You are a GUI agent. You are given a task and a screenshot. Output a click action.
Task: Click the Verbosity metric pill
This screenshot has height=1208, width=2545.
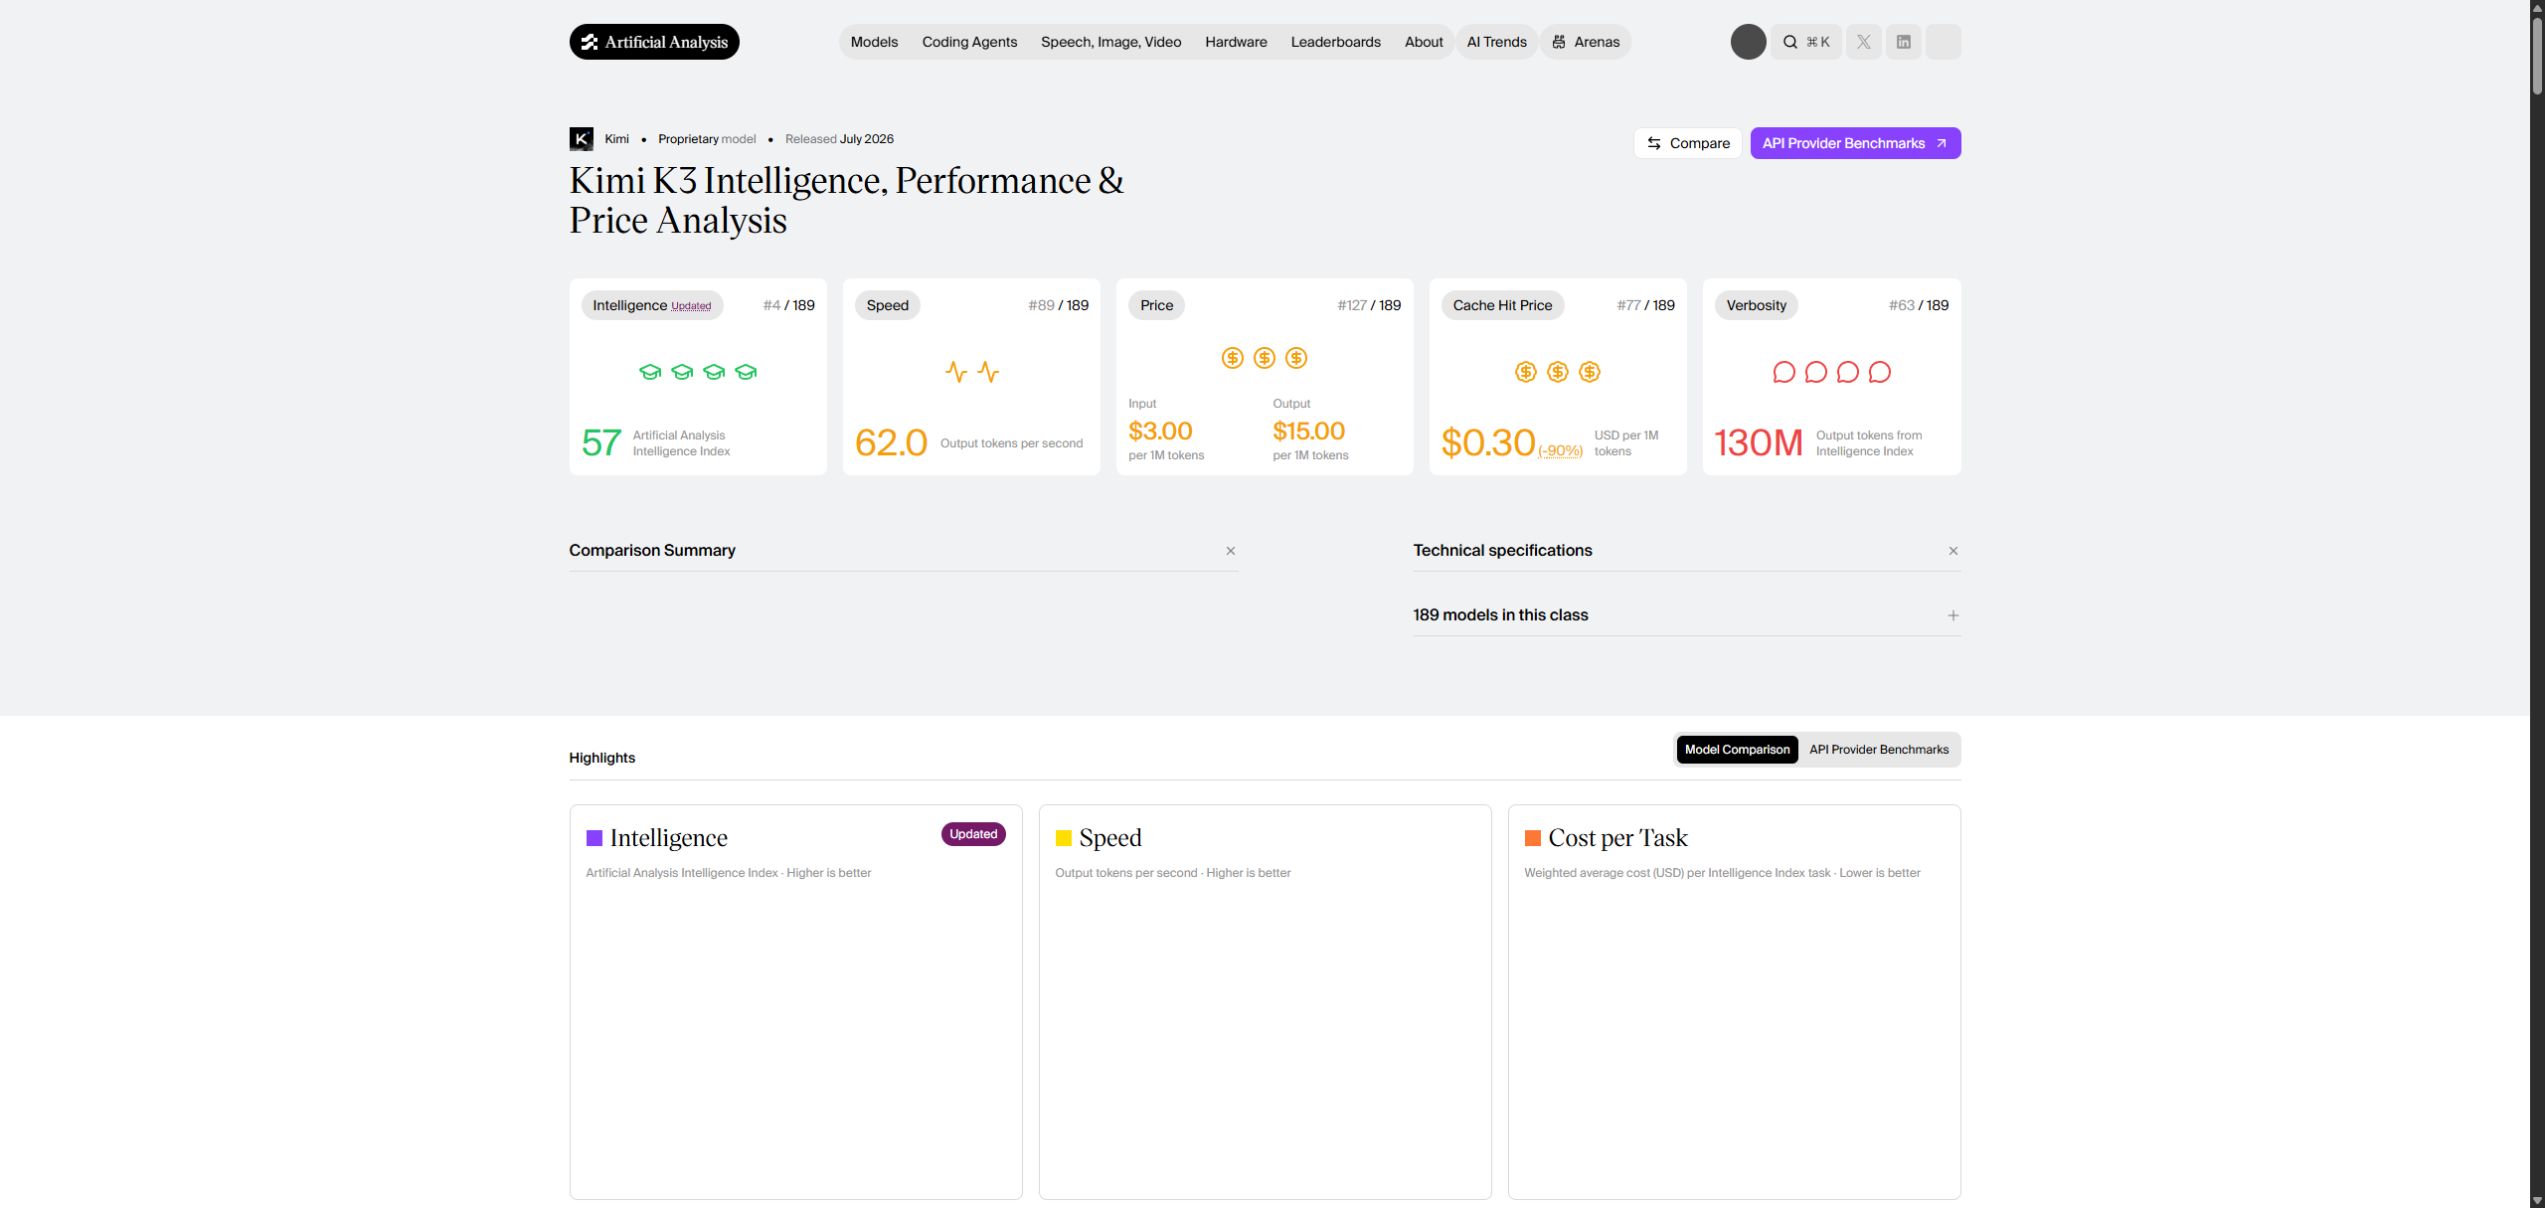coord(1755,305)
